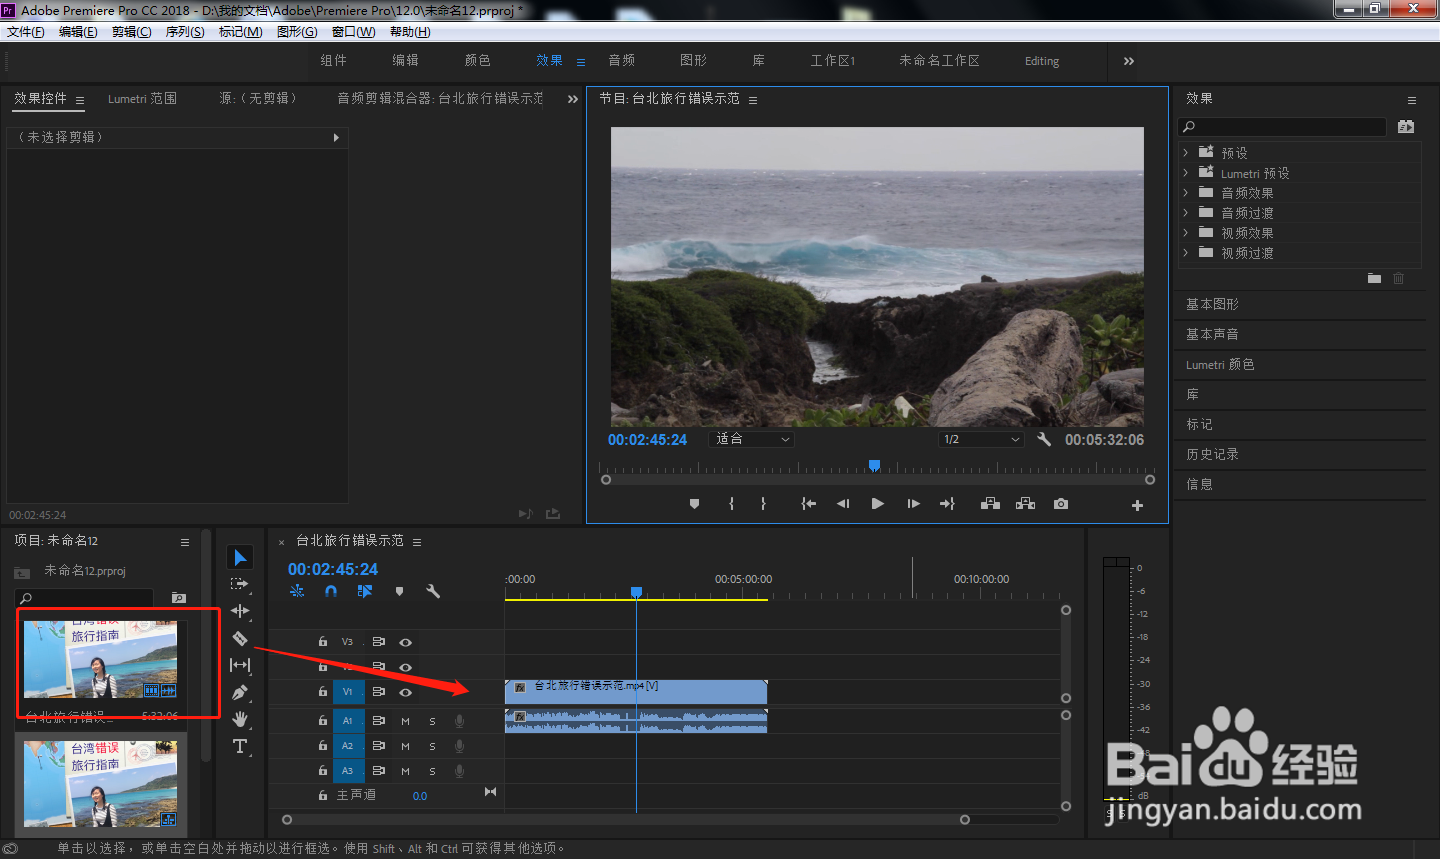Image resolution: width=1440 pixels, height=859 pixels.
Task: Open Lumetri 颜色 panel
Action: [x=1220, y=365]
